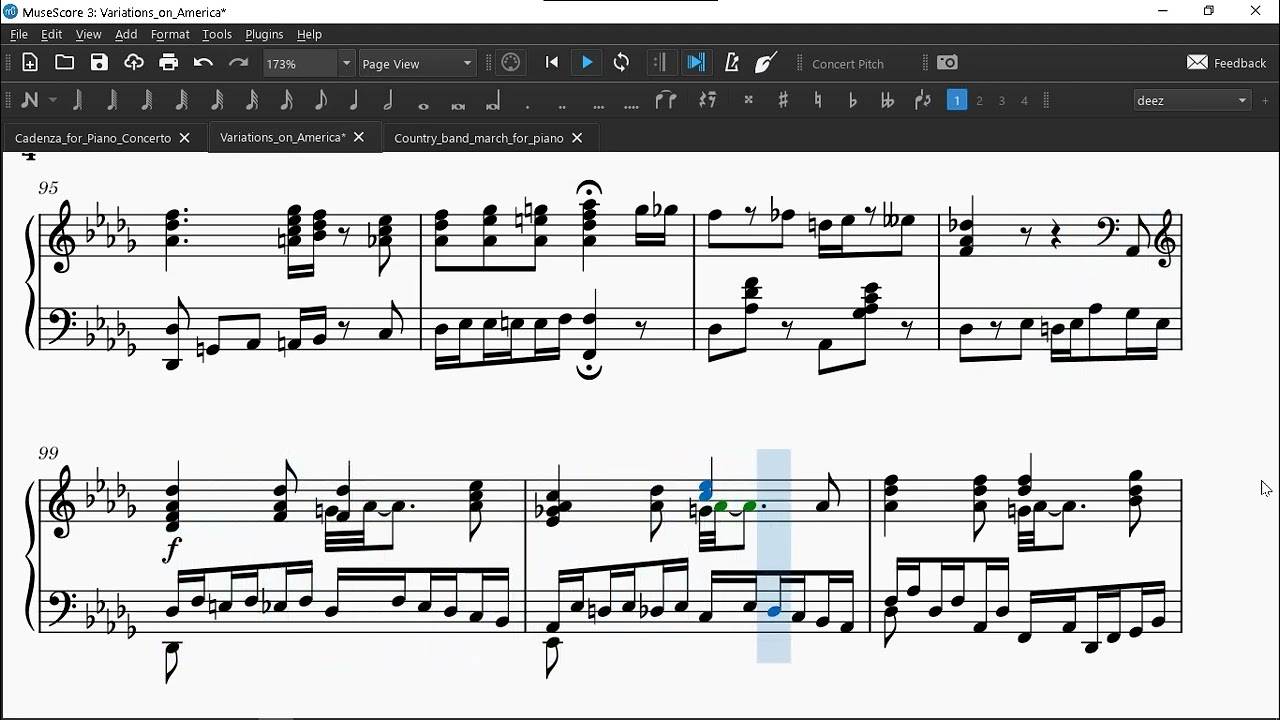This screenshot has height=720, width=1280.
Task: Select the 1024th note duration
Action: tap(78, 100)
